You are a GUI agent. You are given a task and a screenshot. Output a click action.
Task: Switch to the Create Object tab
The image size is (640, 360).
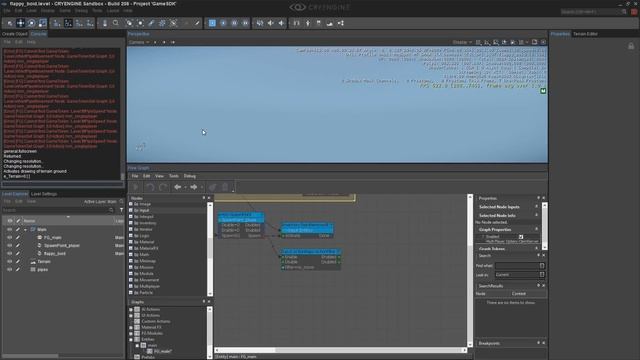tap(14, 34)
